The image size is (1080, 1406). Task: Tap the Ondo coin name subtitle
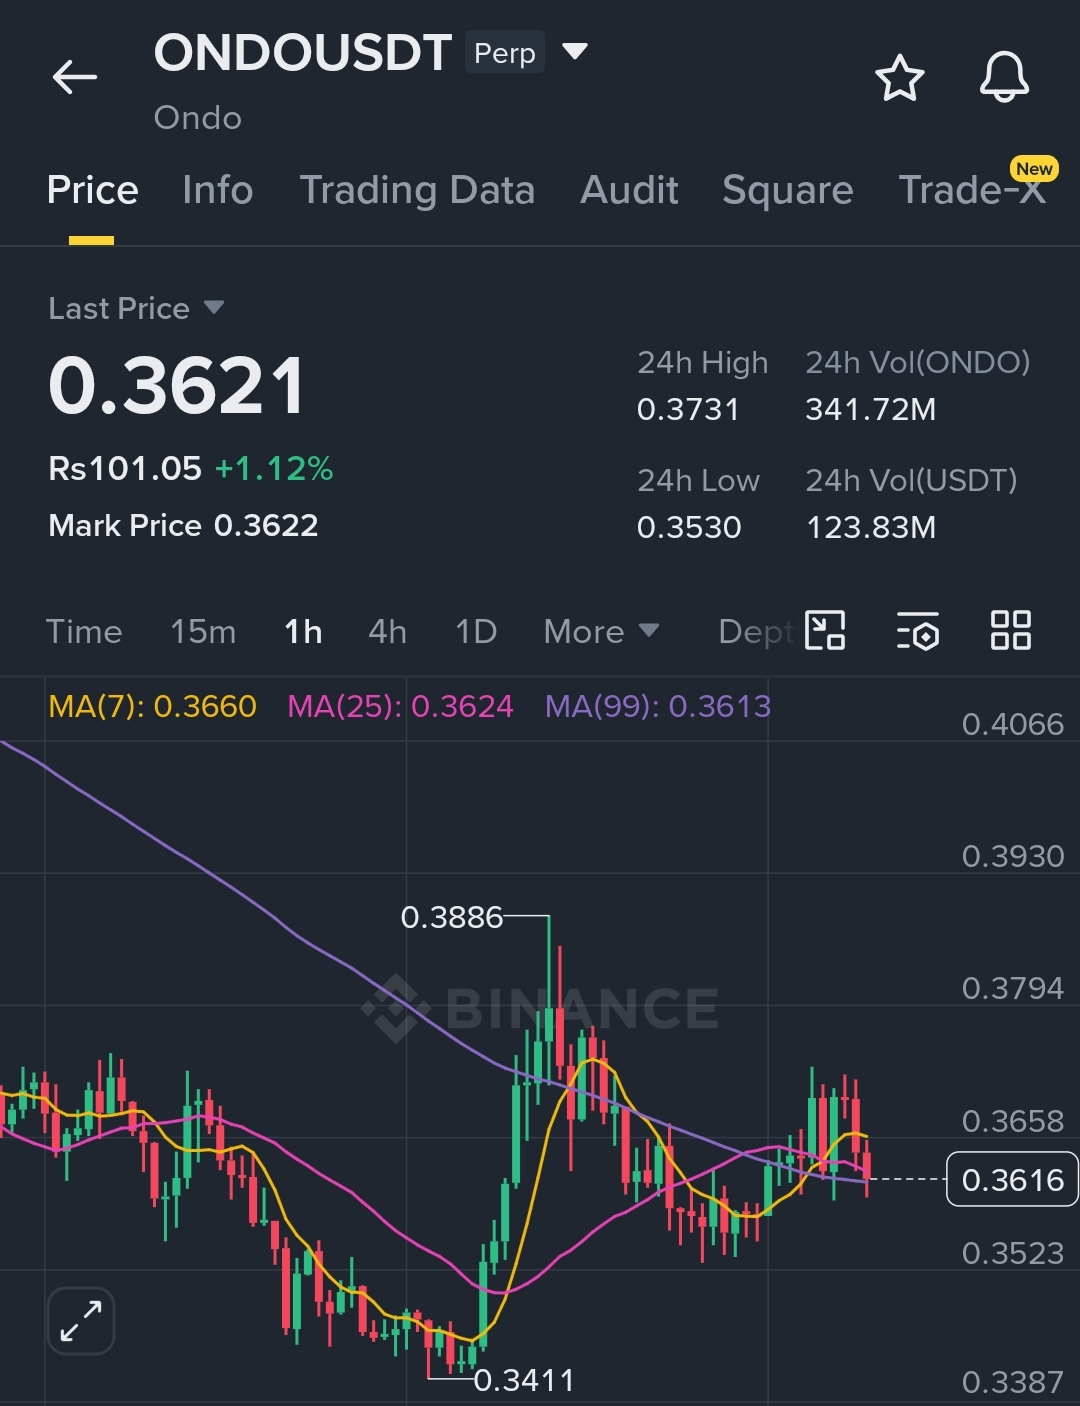point(198,118)
